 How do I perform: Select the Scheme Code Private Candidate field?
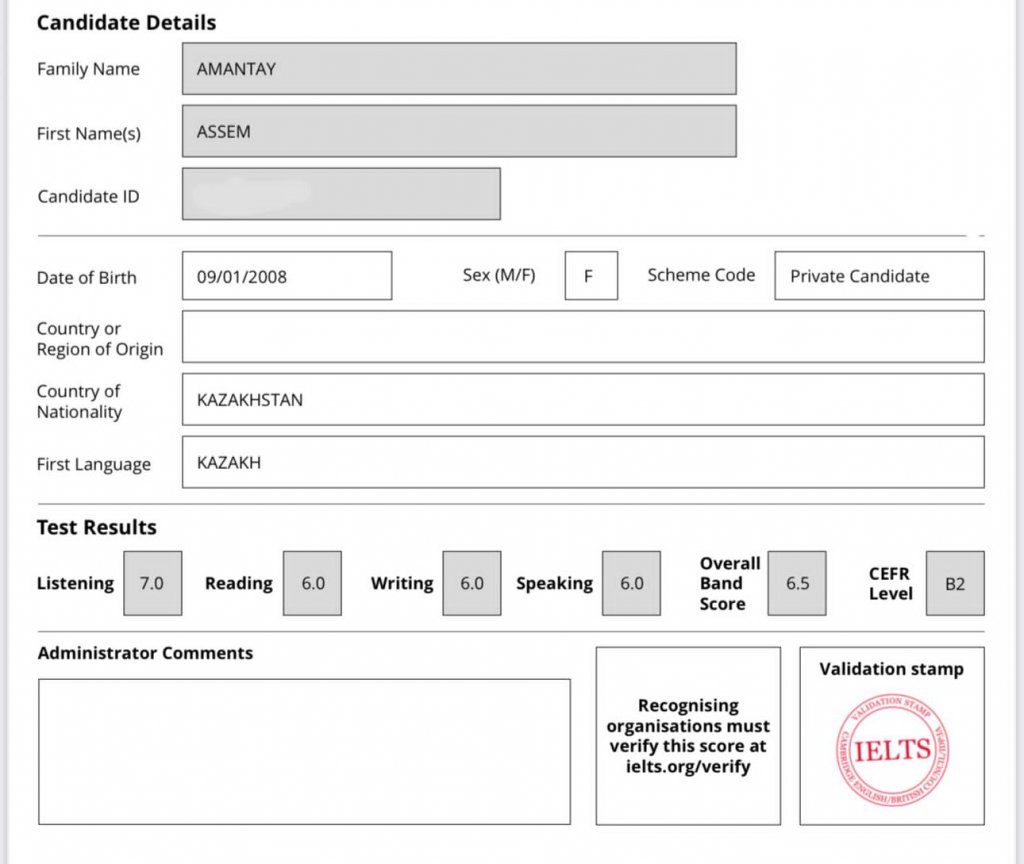[879, 276]
